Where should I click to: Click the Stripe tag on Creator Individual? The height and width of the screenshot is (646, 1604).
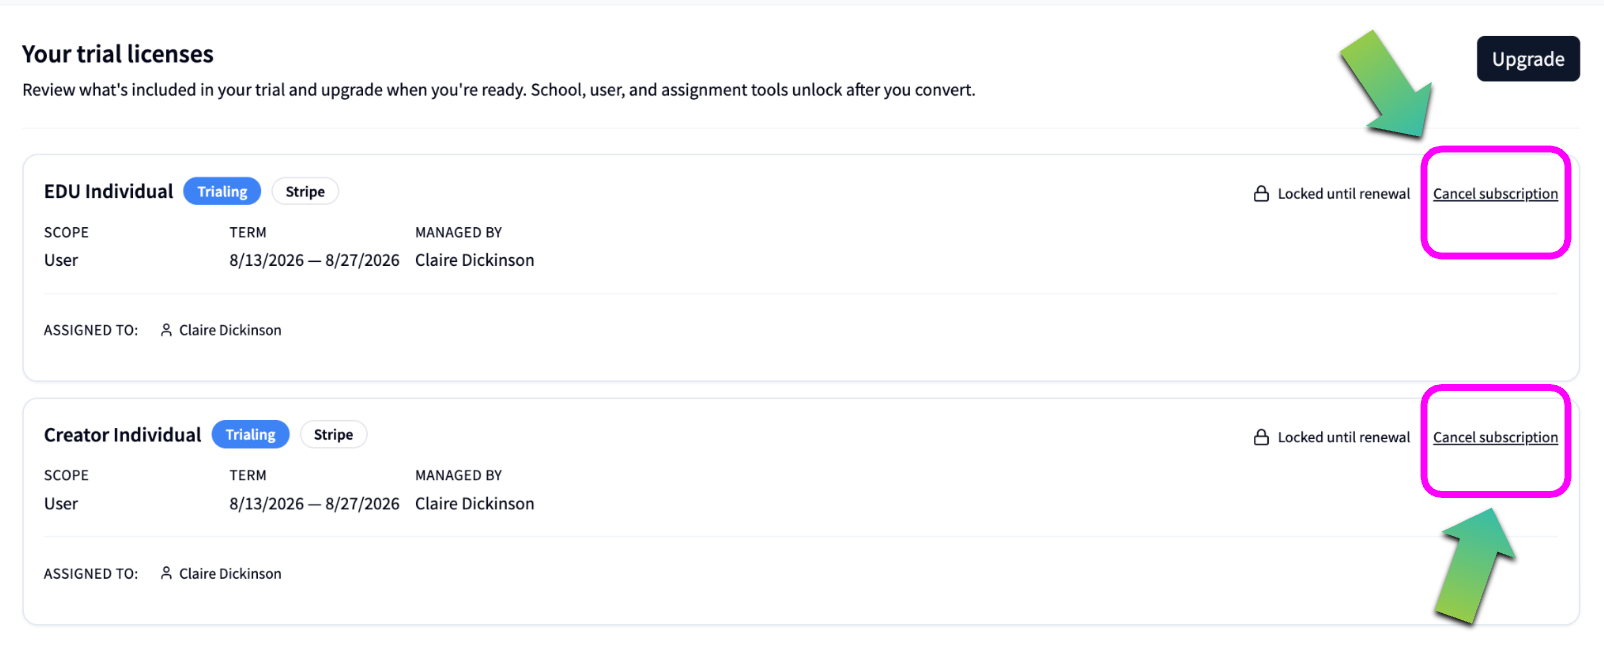click(333, 435)
